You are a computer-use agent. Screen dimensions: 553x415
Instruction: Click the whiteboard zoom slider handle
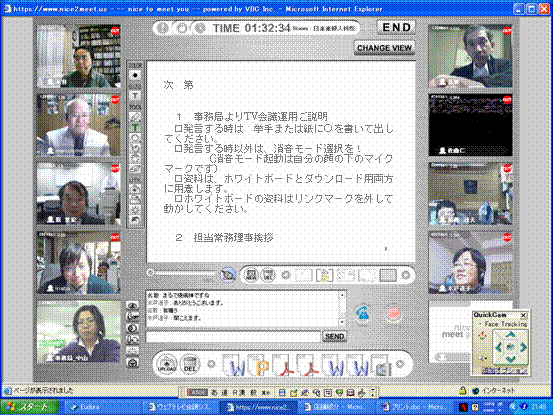click(x=151, y=273)
